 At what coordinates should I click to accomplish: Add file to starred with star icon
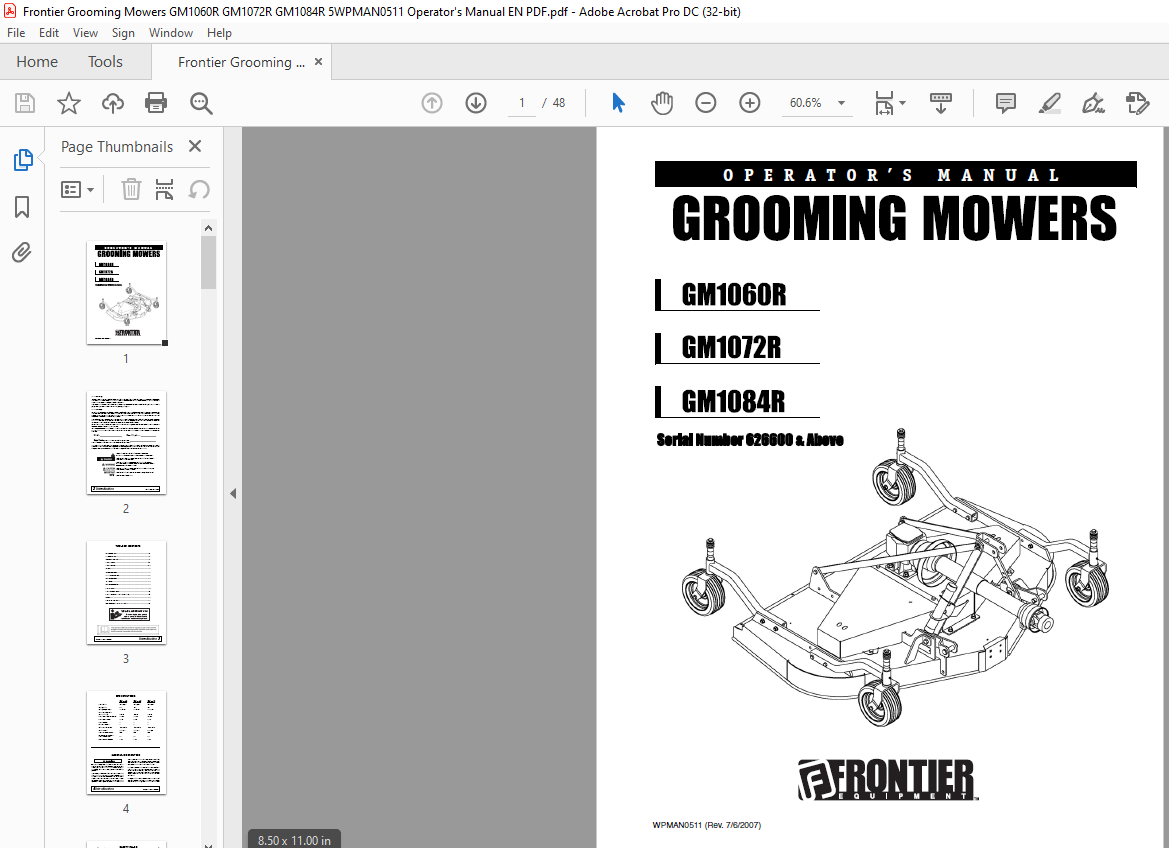click(69, 103)
